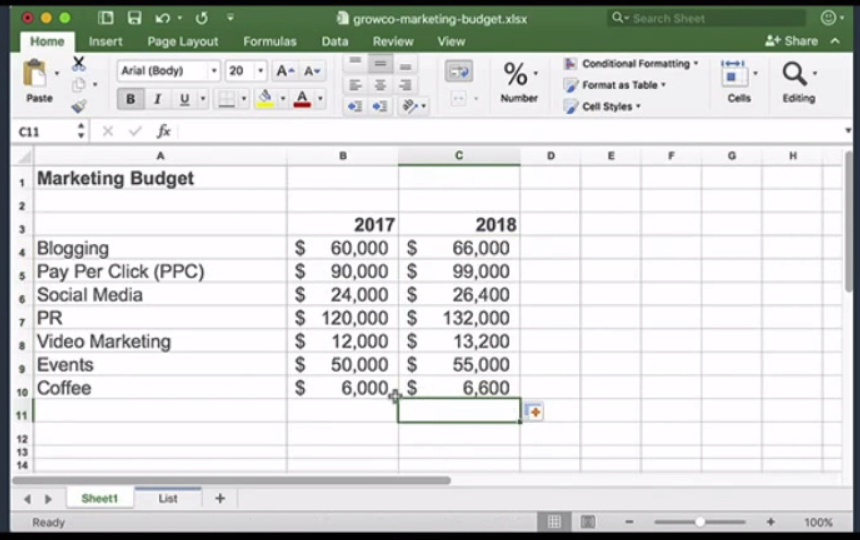The width and height of the screenshot is (860, 540).
Task: Click the Copy icon
Action: pos(78,84)
